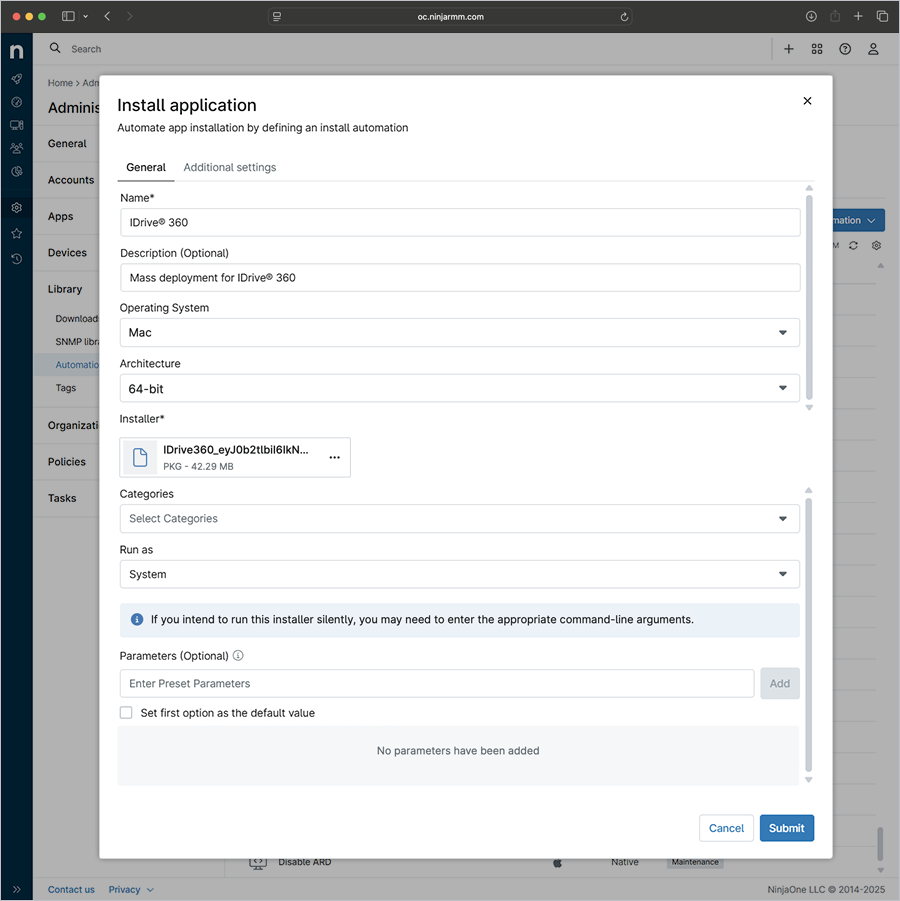Click the NinjaOne logo in the sidebar

point(16,51)
